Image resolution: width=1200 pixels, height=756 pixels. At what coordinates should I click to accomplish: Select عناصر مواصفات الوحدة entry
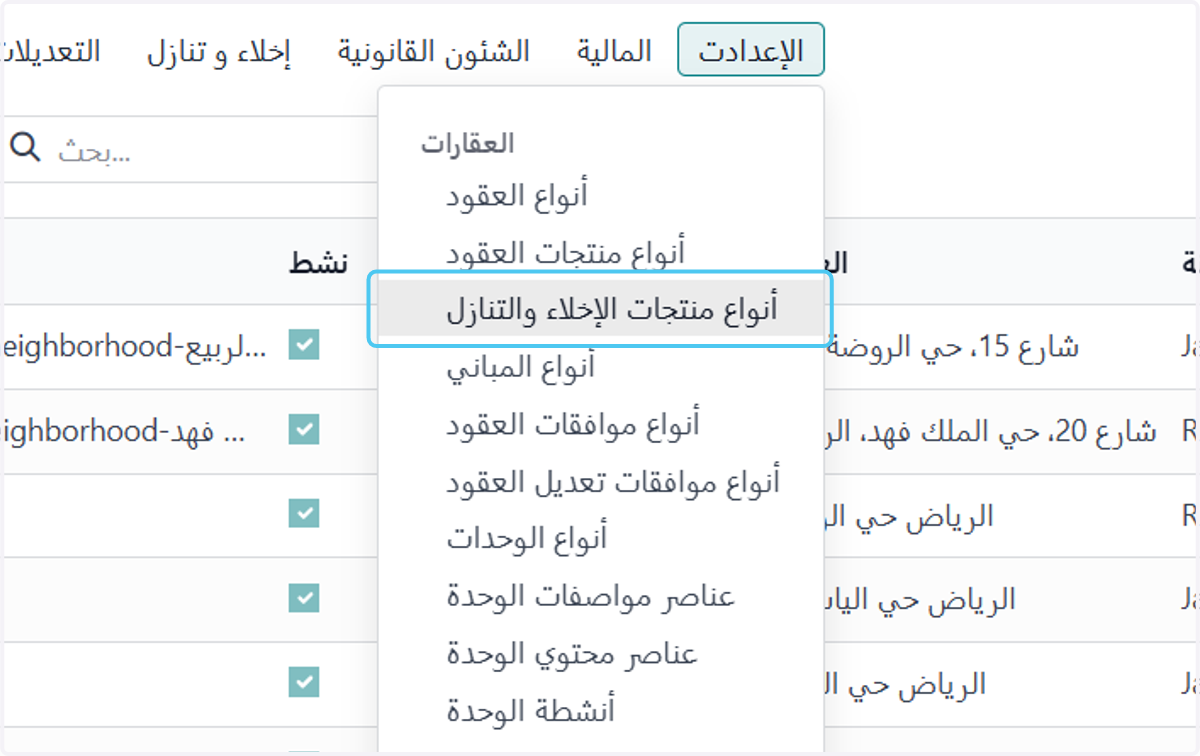[x=591, y=597]
